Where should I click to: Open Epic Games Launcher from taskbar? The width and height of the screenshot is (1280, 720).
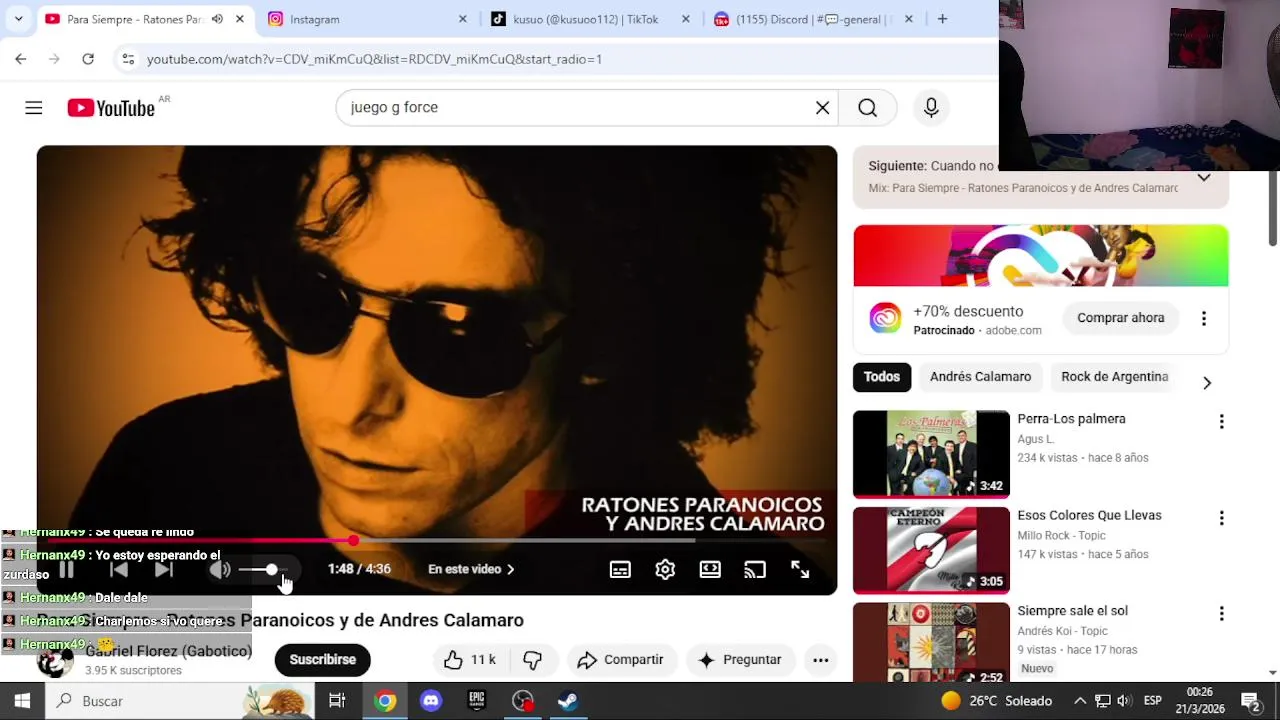coord(477,701)
